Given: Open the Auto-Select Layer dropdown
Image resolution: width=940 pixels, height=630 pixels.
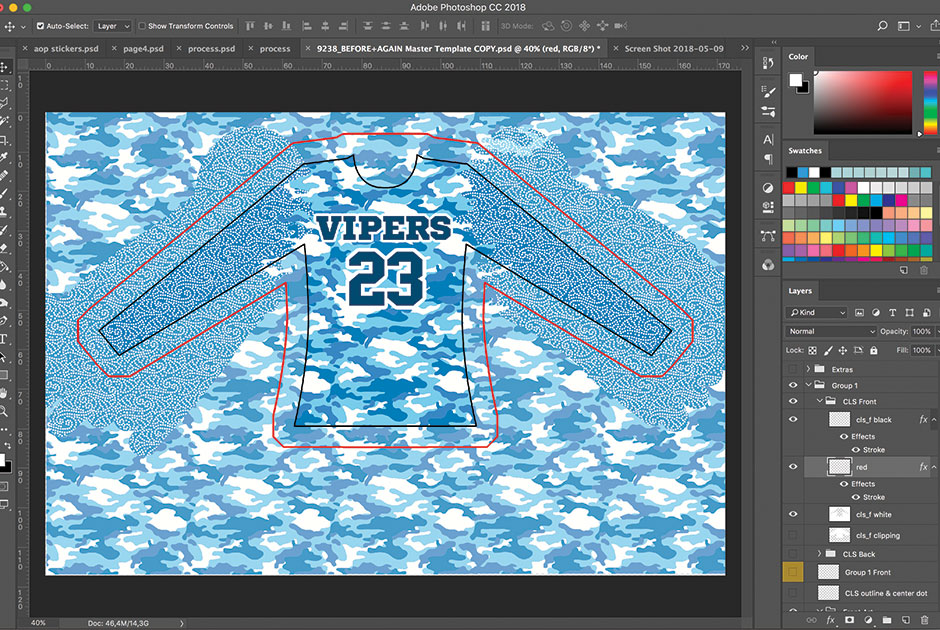Looking at the screenshot, I should (x=112, y=26).
